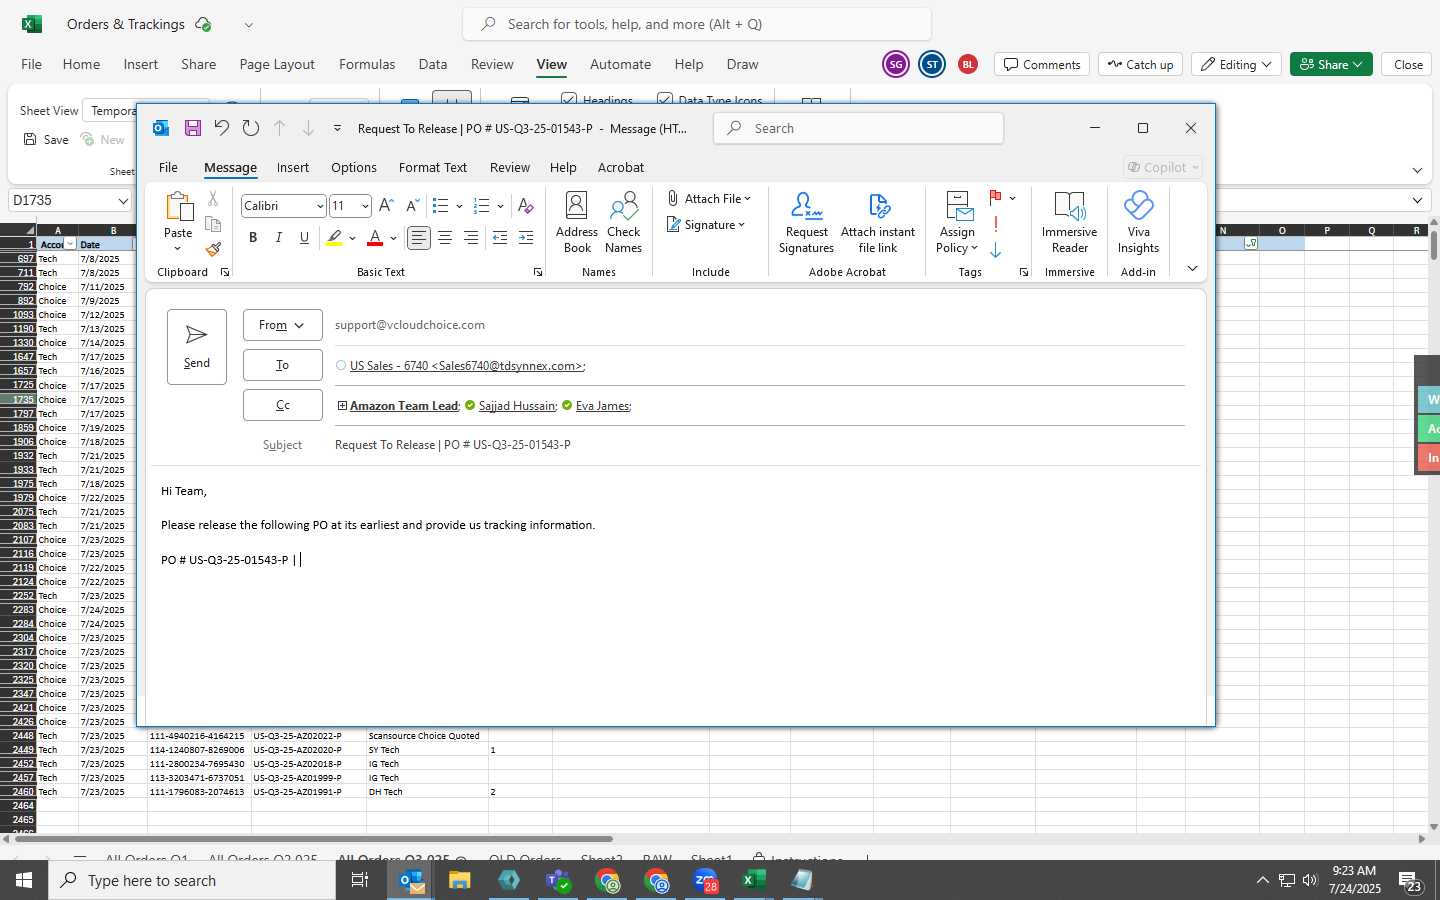Align message text to the right

click(471, 238)
